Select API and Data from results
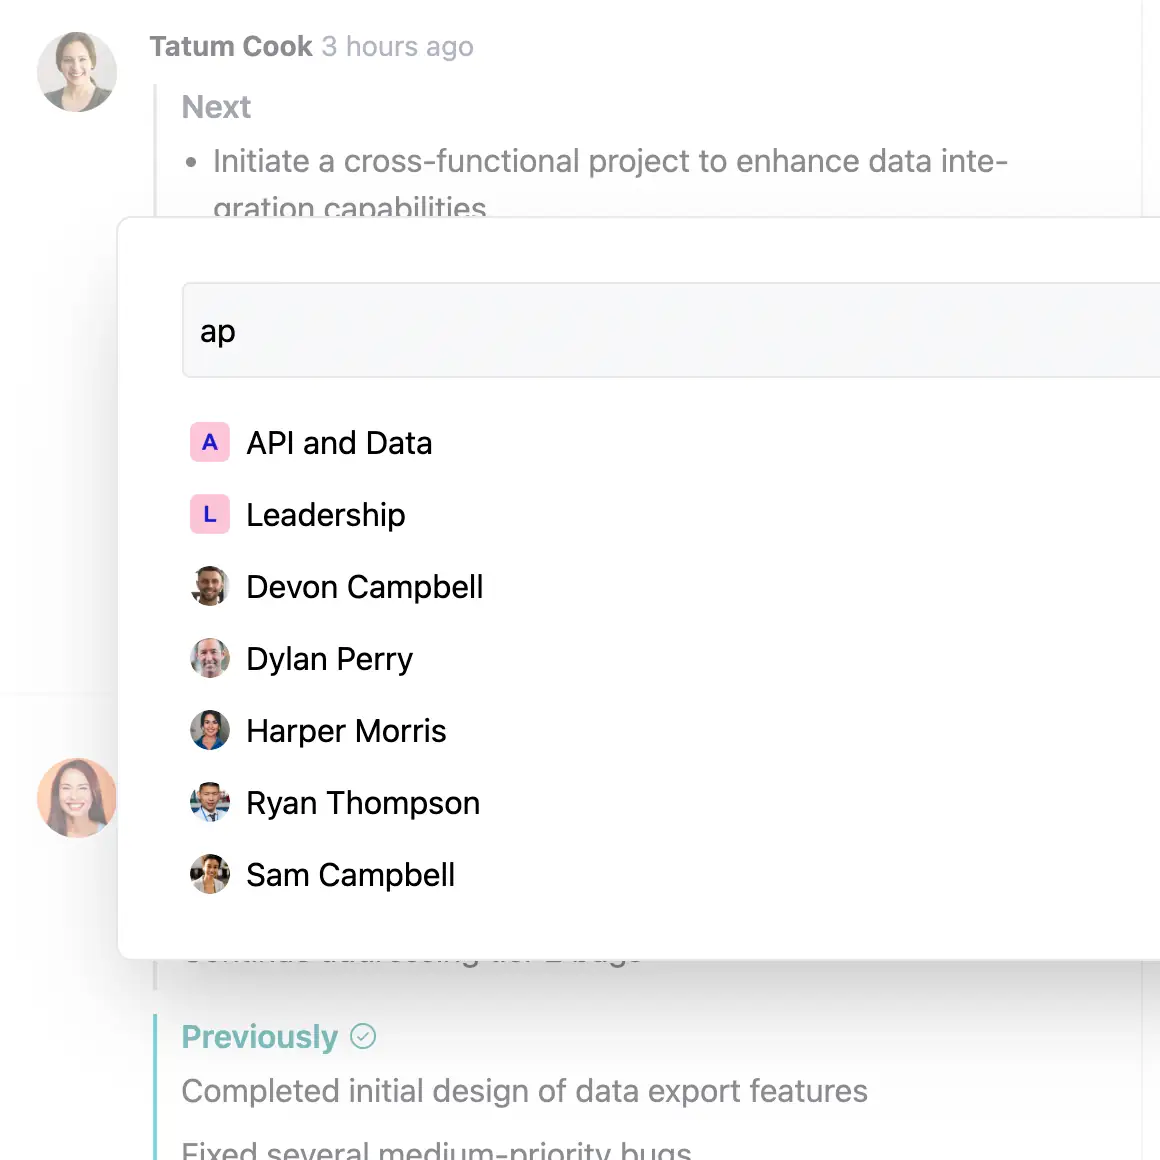The image size is (1160, 1160). 339,443
